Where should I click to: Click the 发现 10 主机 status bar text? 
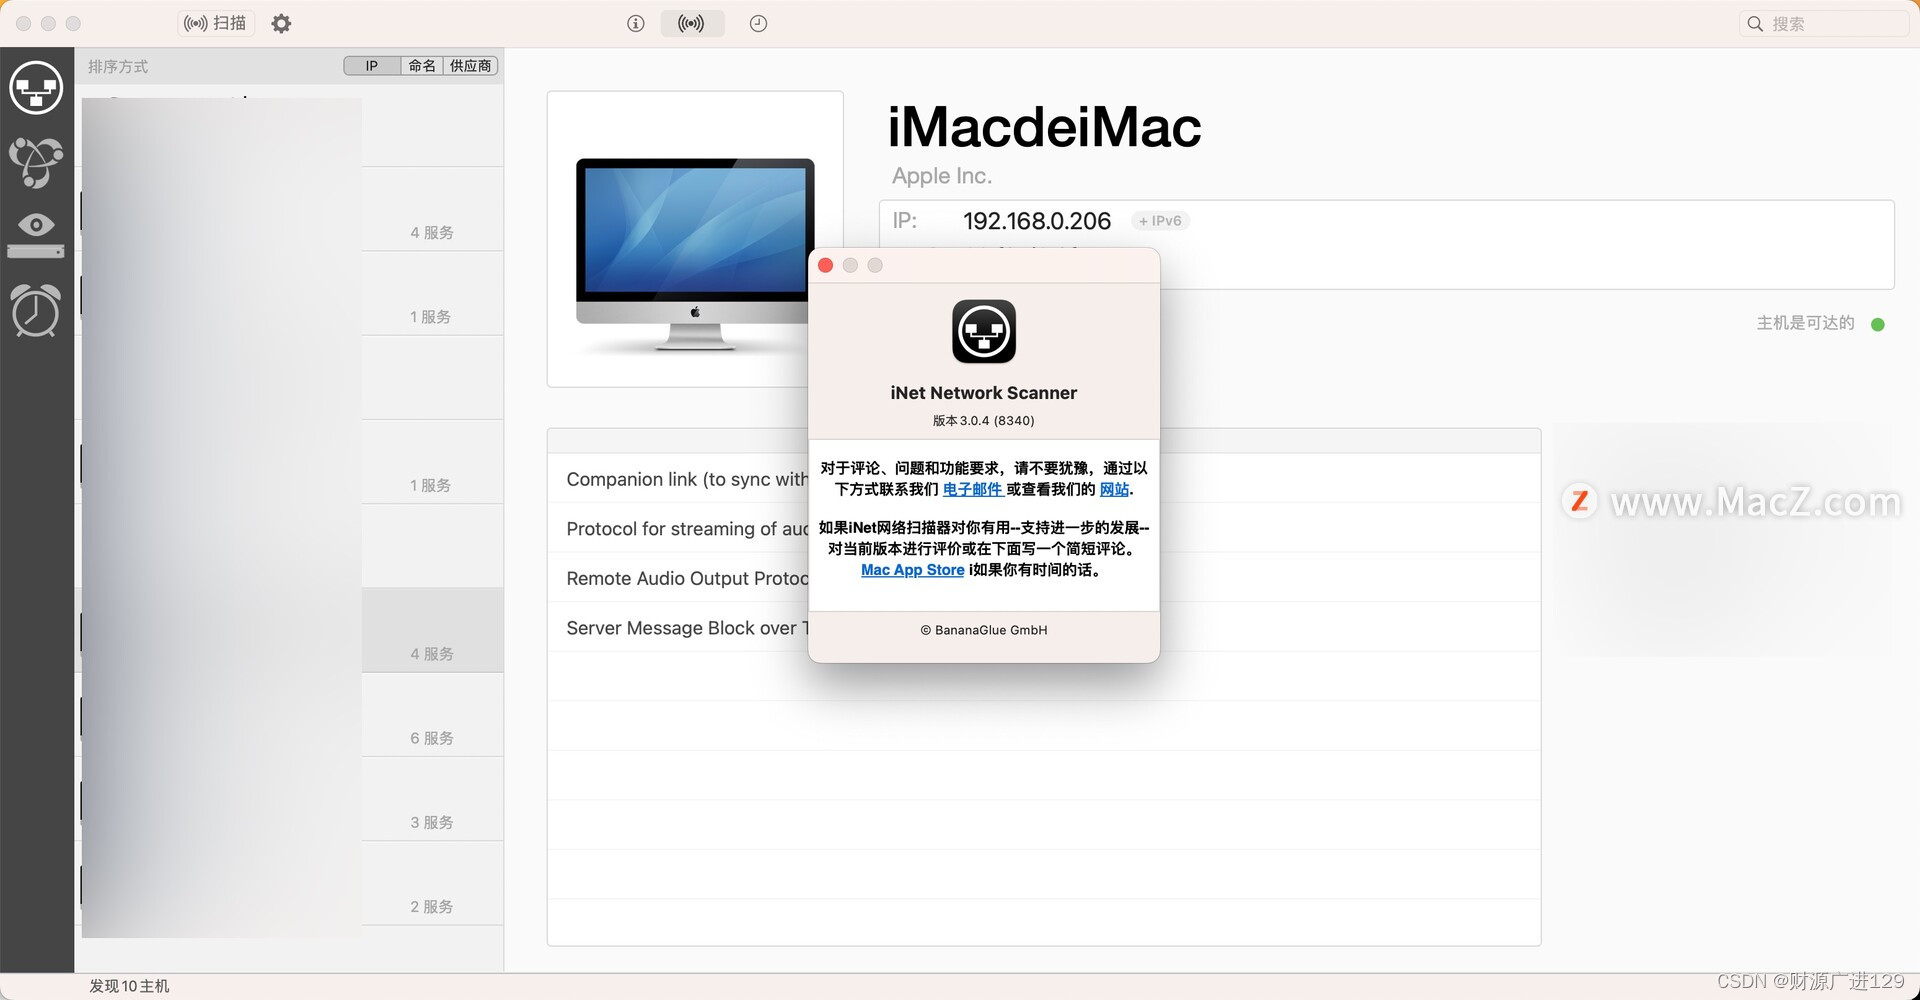[129, 986]
